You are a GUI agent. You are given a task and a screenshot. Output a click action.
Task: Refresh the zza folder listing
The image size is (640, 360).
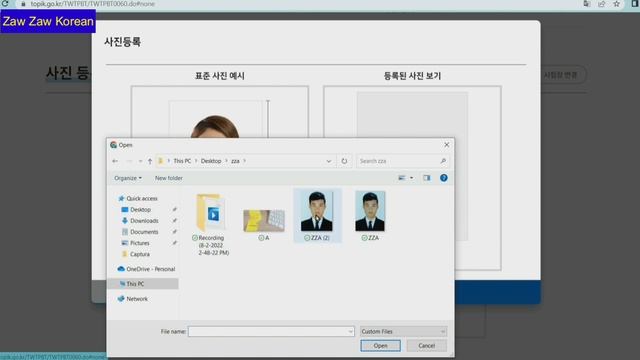pyautogui.click(x=344, y=161)
